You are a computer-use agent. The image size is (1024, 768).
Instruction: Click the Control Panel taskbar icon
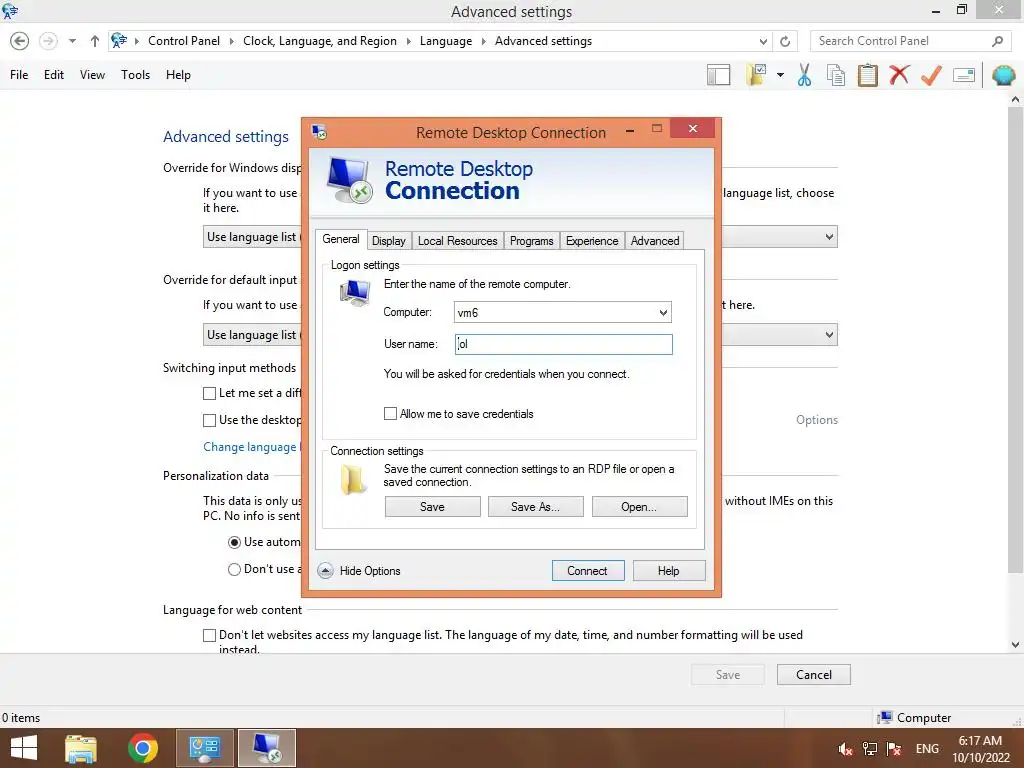tap(204, 748)
